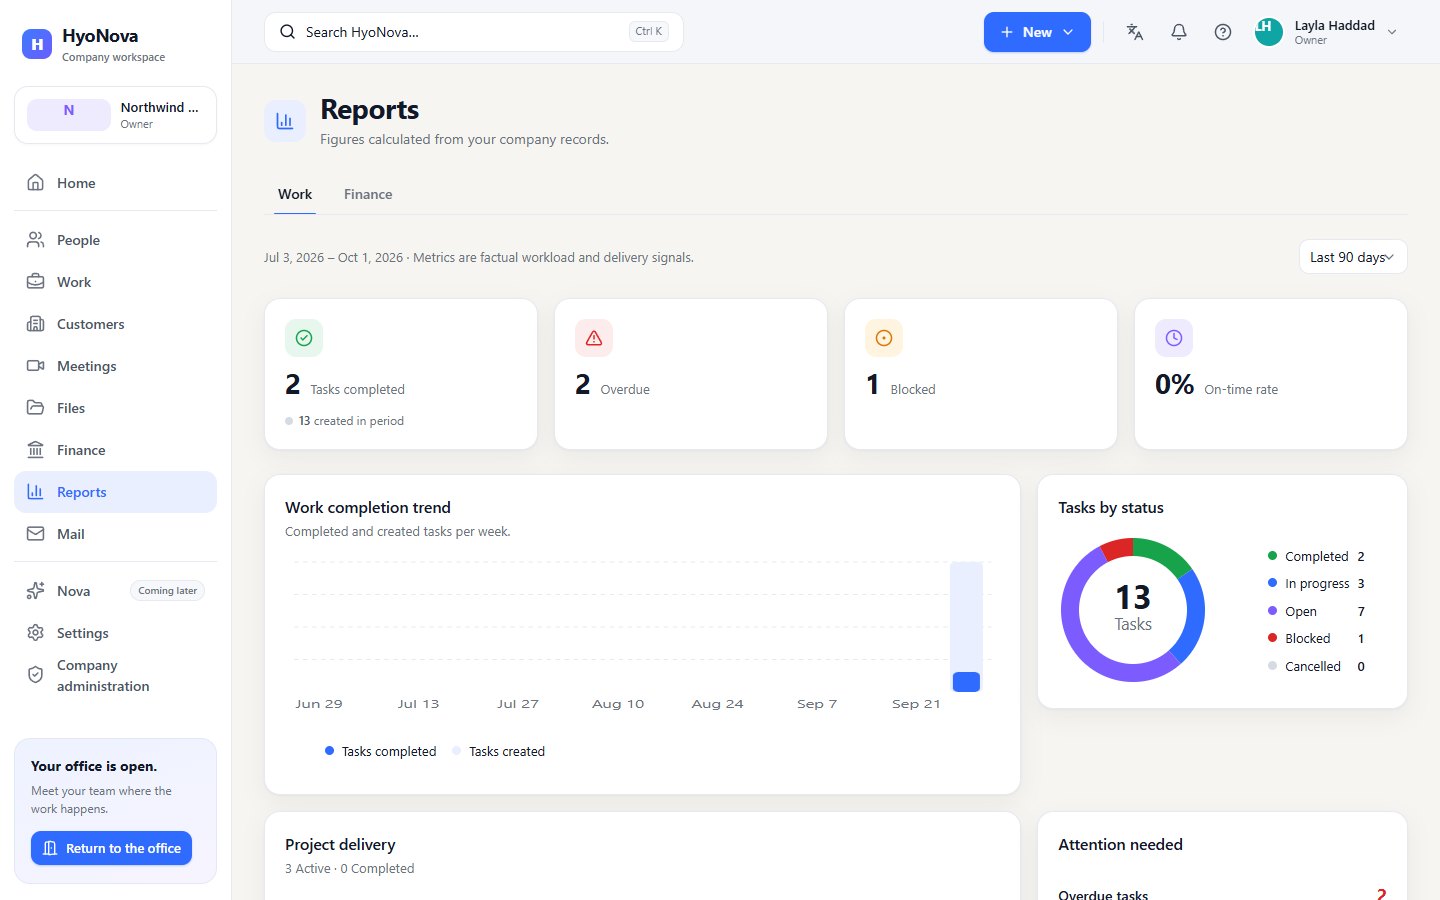
Task: Click the Coming later badge
Action: (168, 591)
